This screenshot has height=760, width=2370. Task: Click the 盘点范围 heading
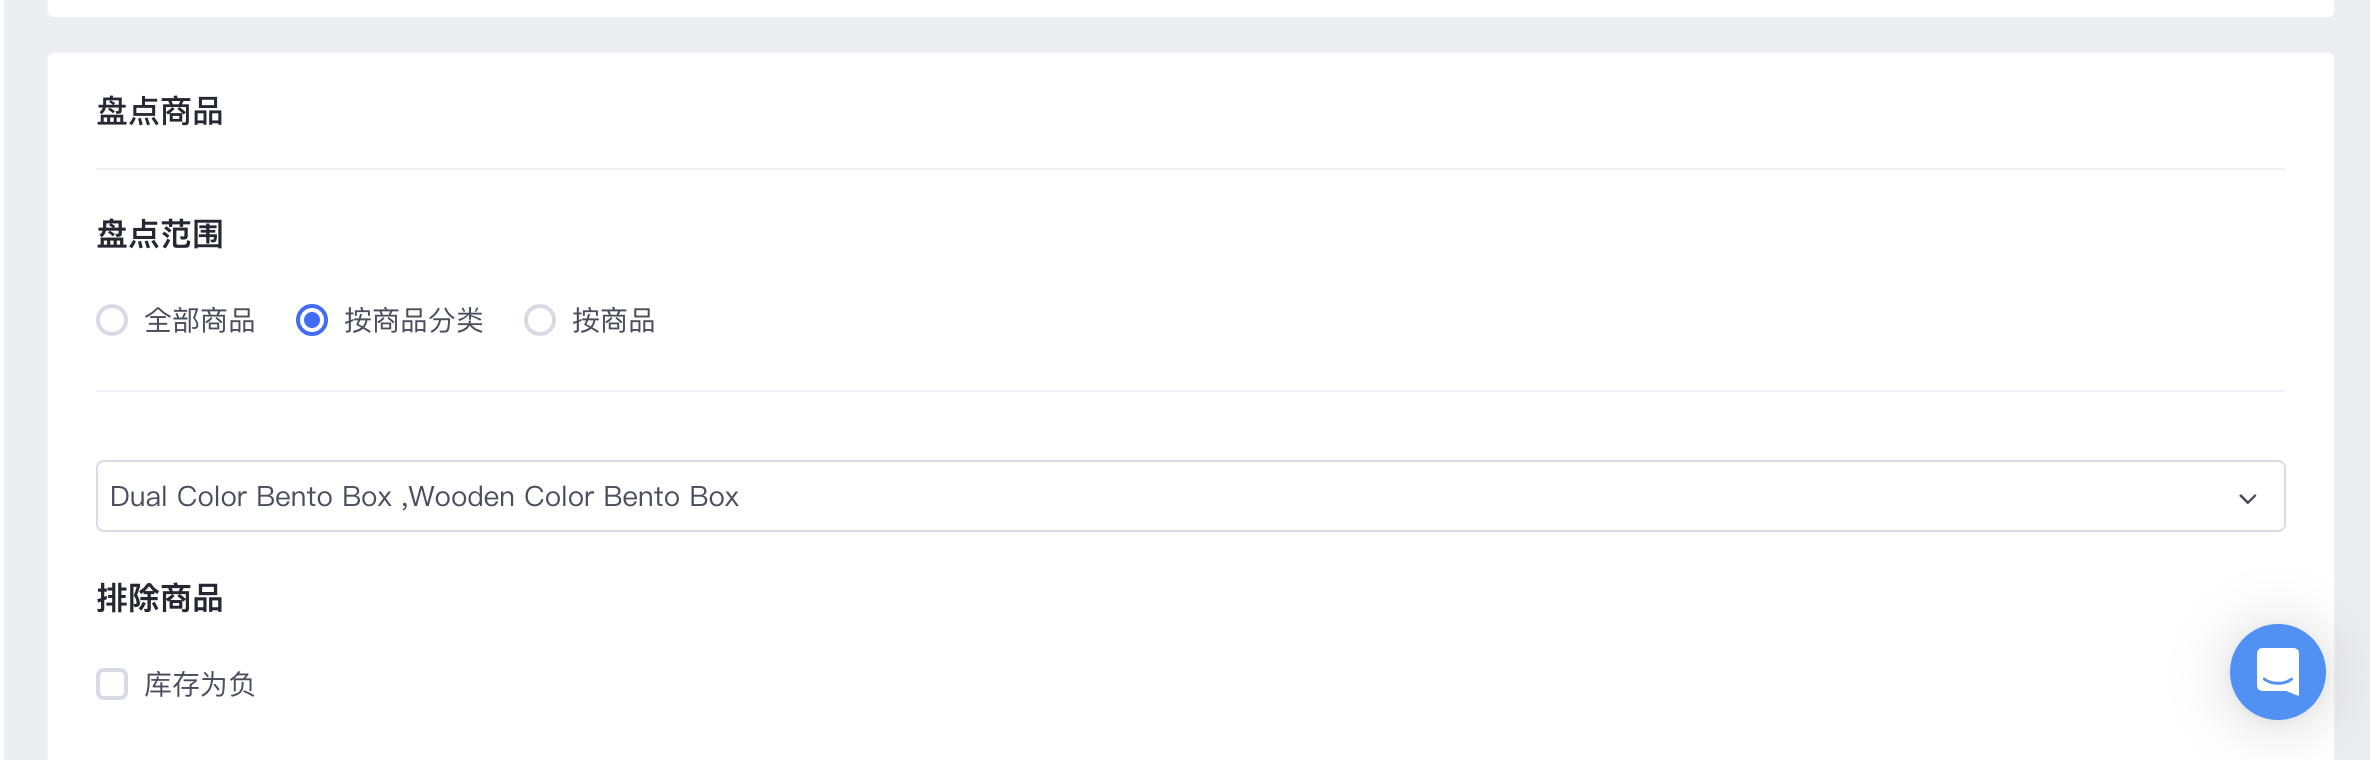coord(160,234)
